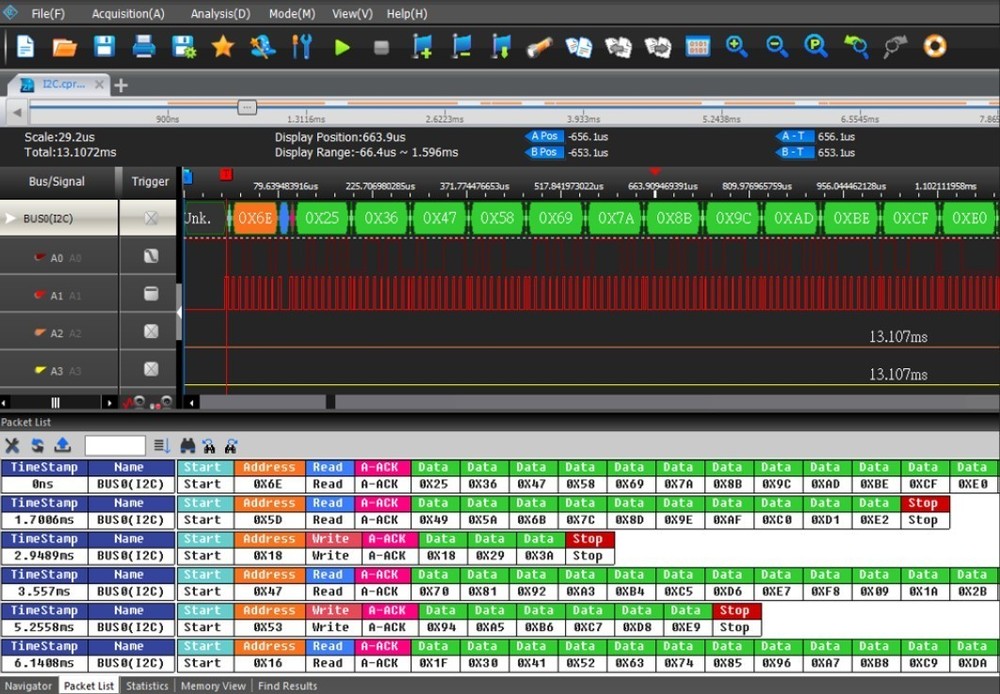Image resolution: width=1000 pixels, height=694 pixels.
Task: Open the Analysis(D) menu
Action: click(221, 13)
